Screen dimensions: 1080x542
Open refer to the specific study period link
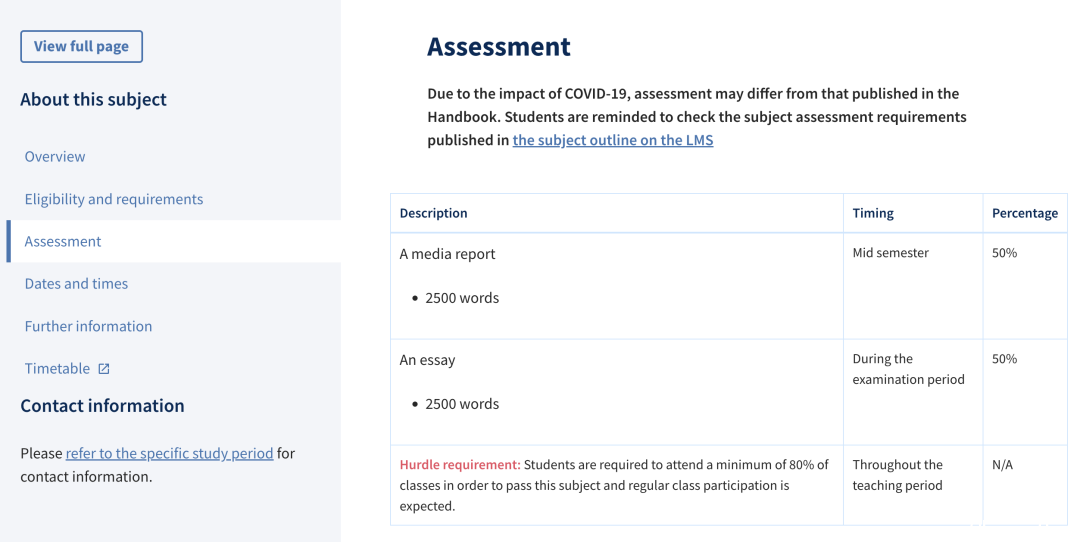pos(169,453)
